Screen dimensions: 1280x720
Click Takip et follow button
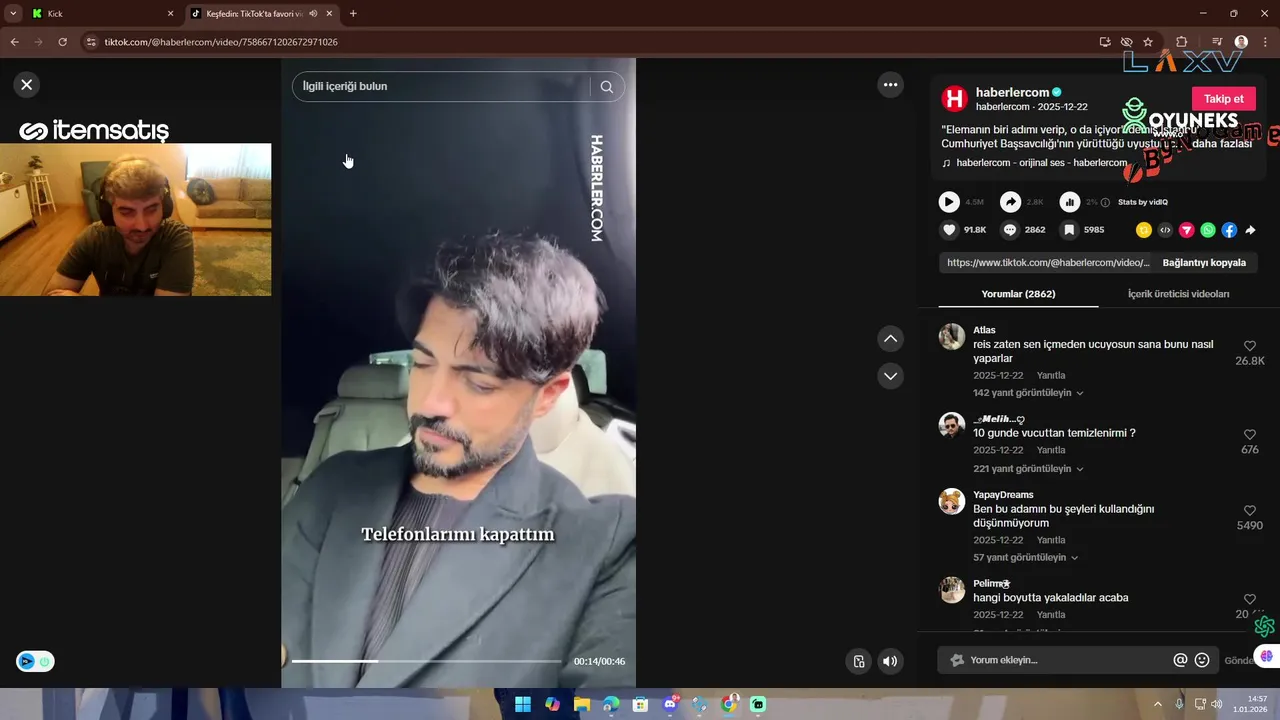[x=1223, y=99]
